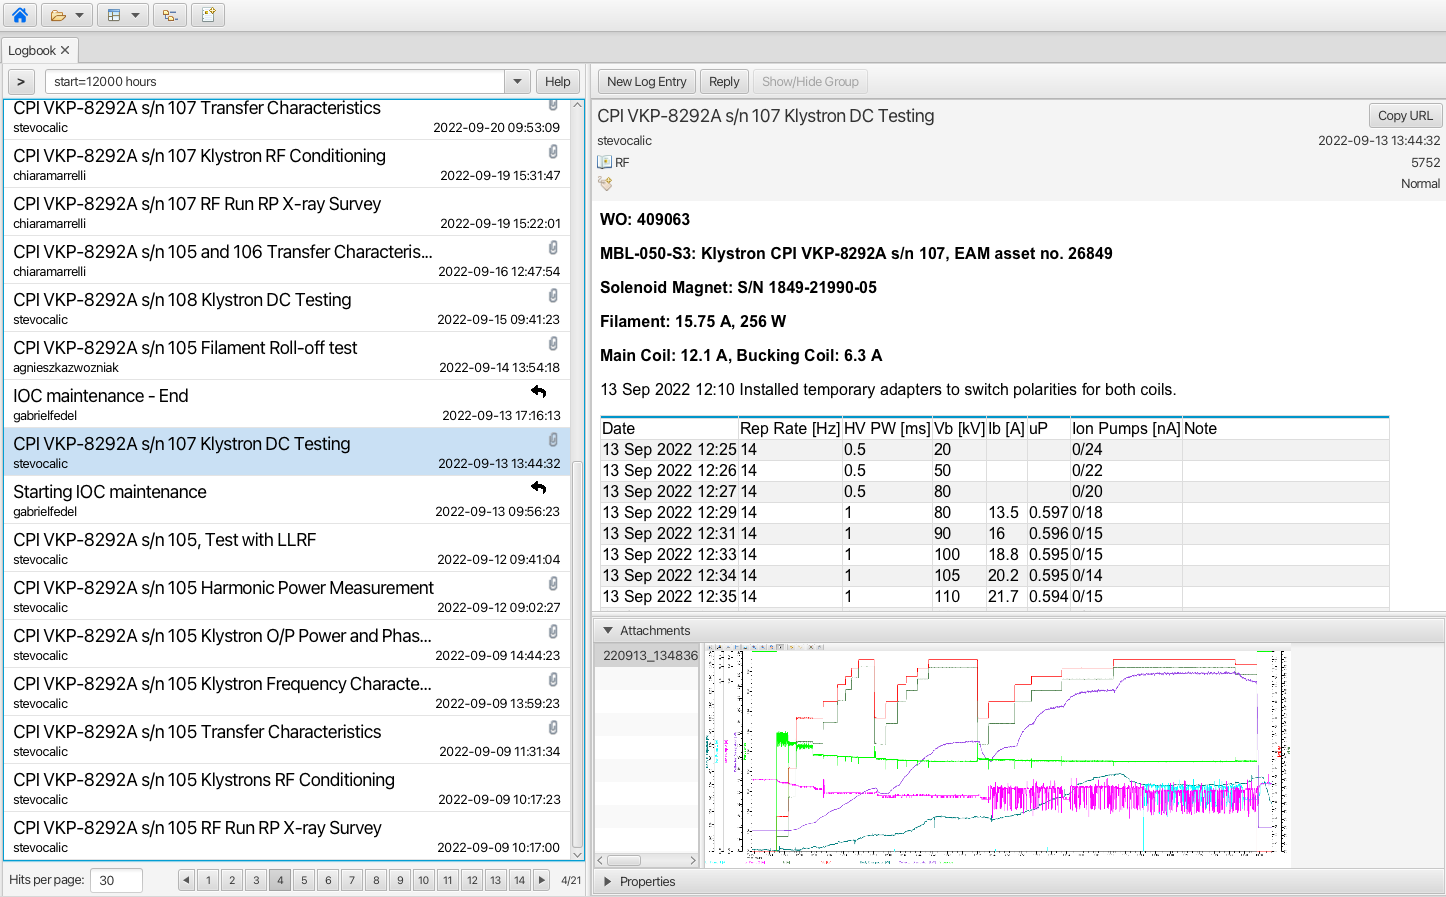Click the new log entry note icon

[208, 15]
